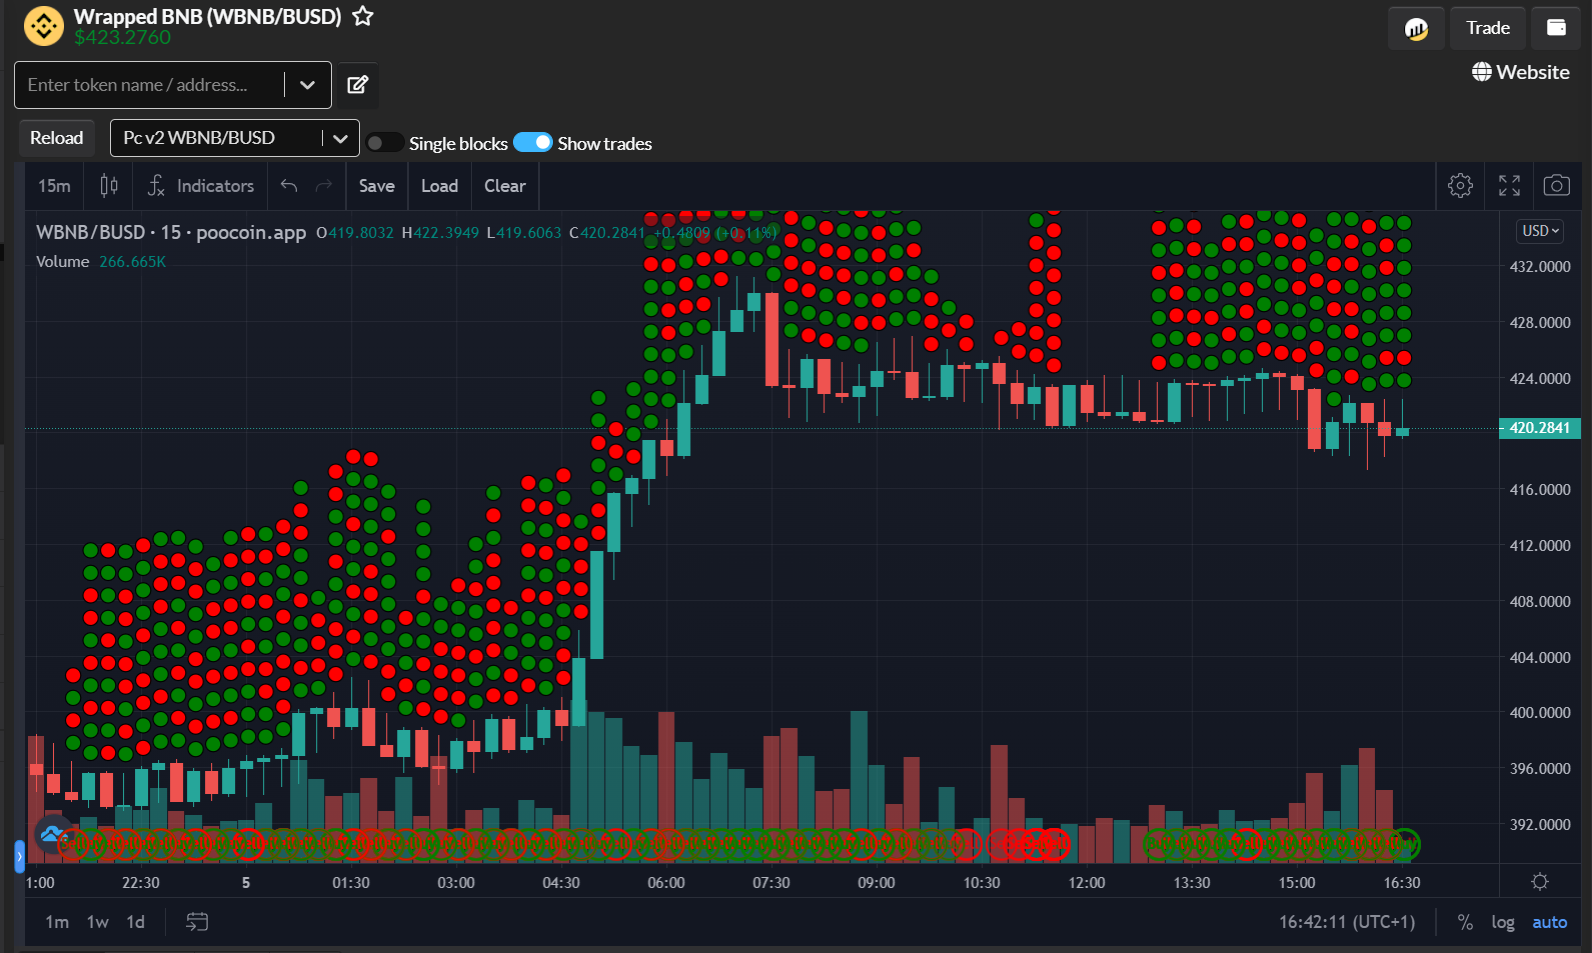Click the edit token icon button
Screen dimensions: 1592x953
pyautogui.click(x=357, y=85)
